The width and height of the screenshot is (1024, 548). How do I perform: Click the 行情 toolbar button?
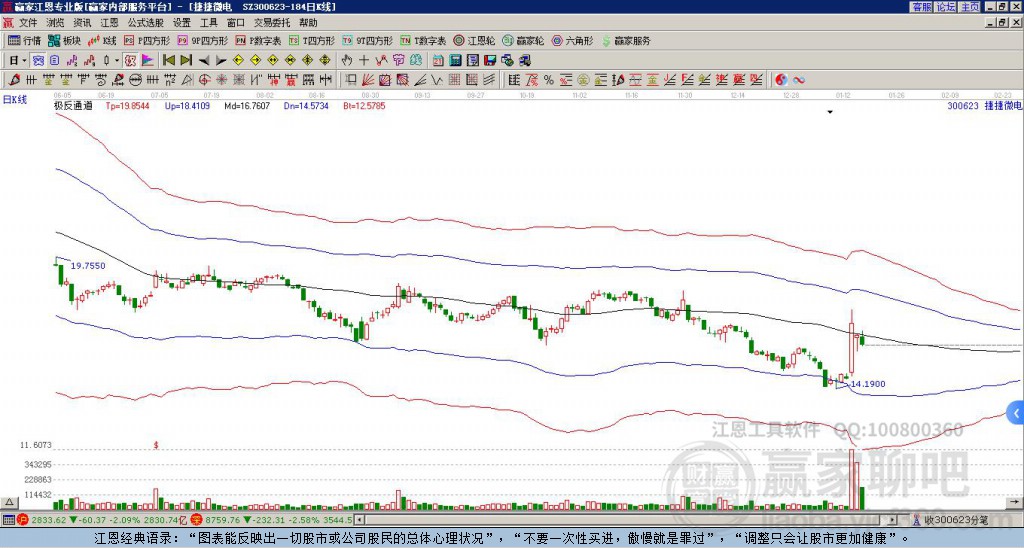pos(25,40)
